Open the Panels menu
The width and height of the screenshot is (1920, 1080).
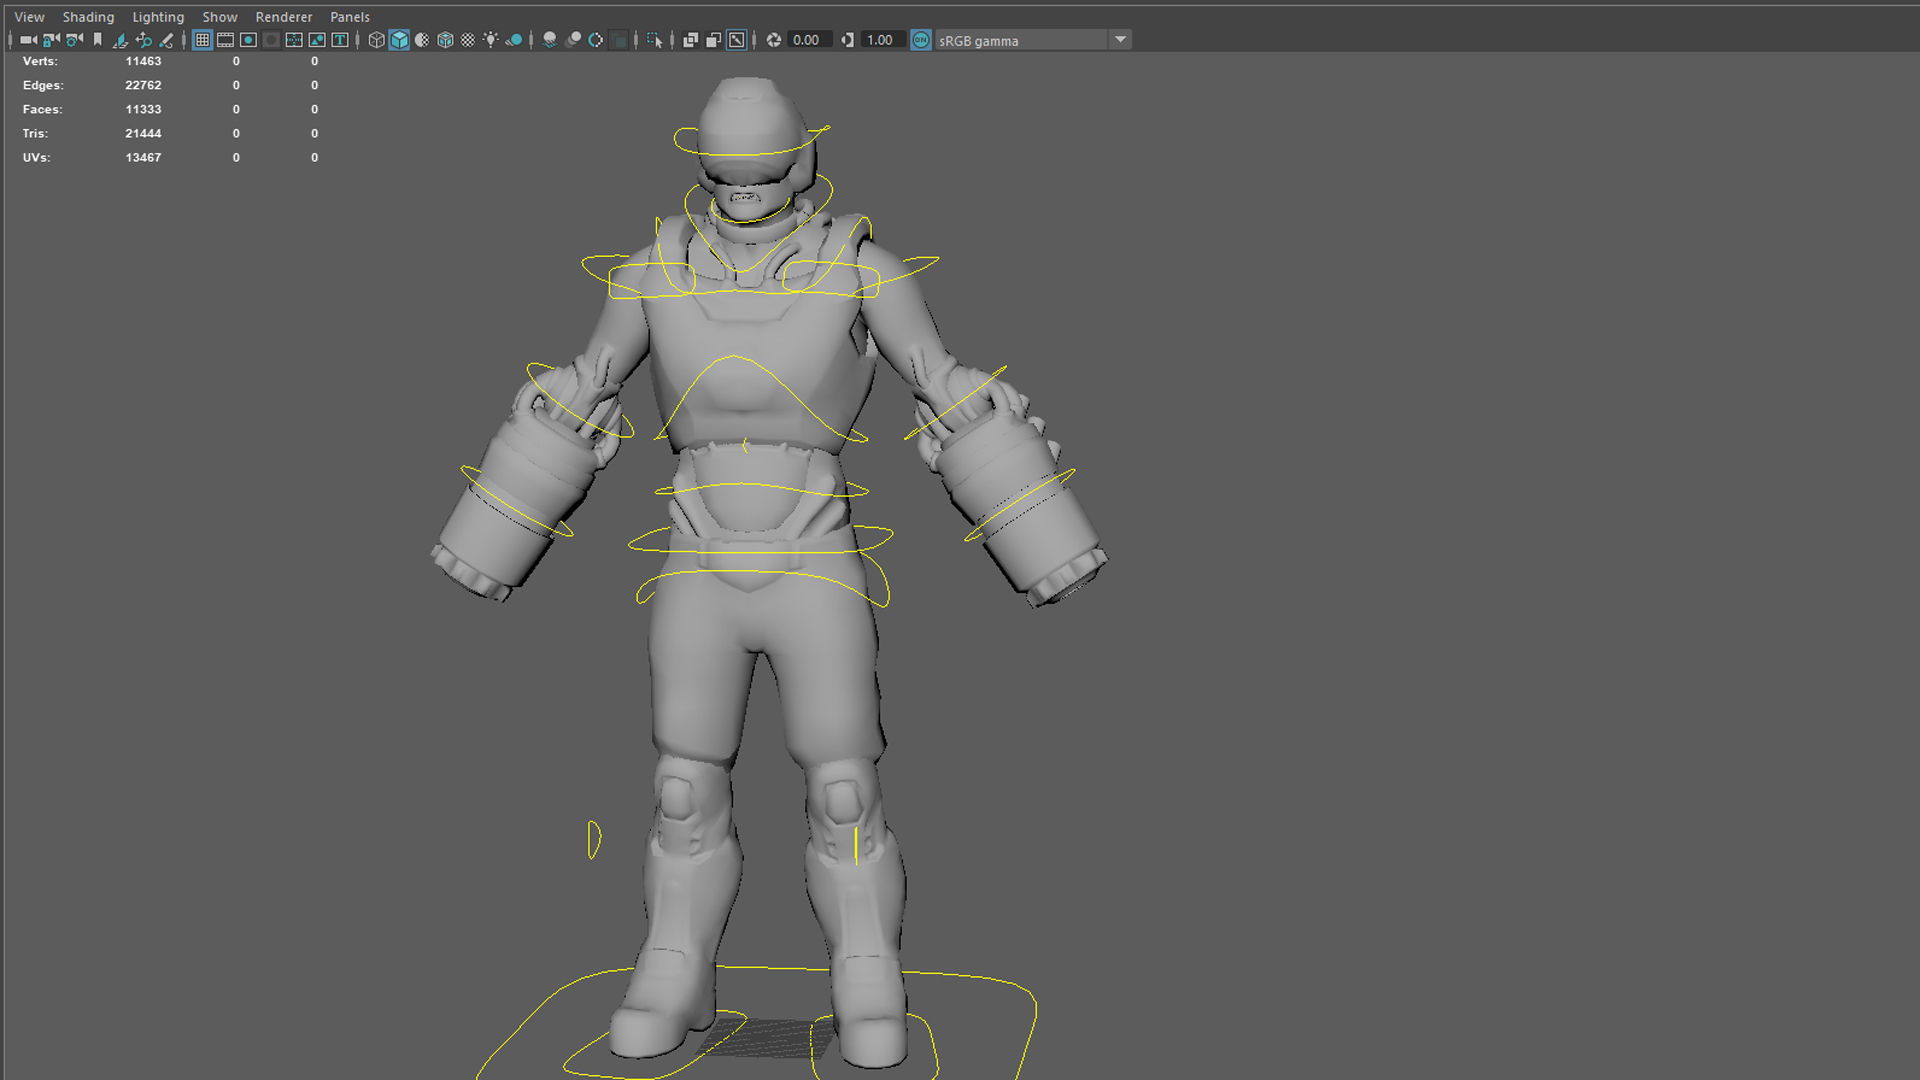350,17
